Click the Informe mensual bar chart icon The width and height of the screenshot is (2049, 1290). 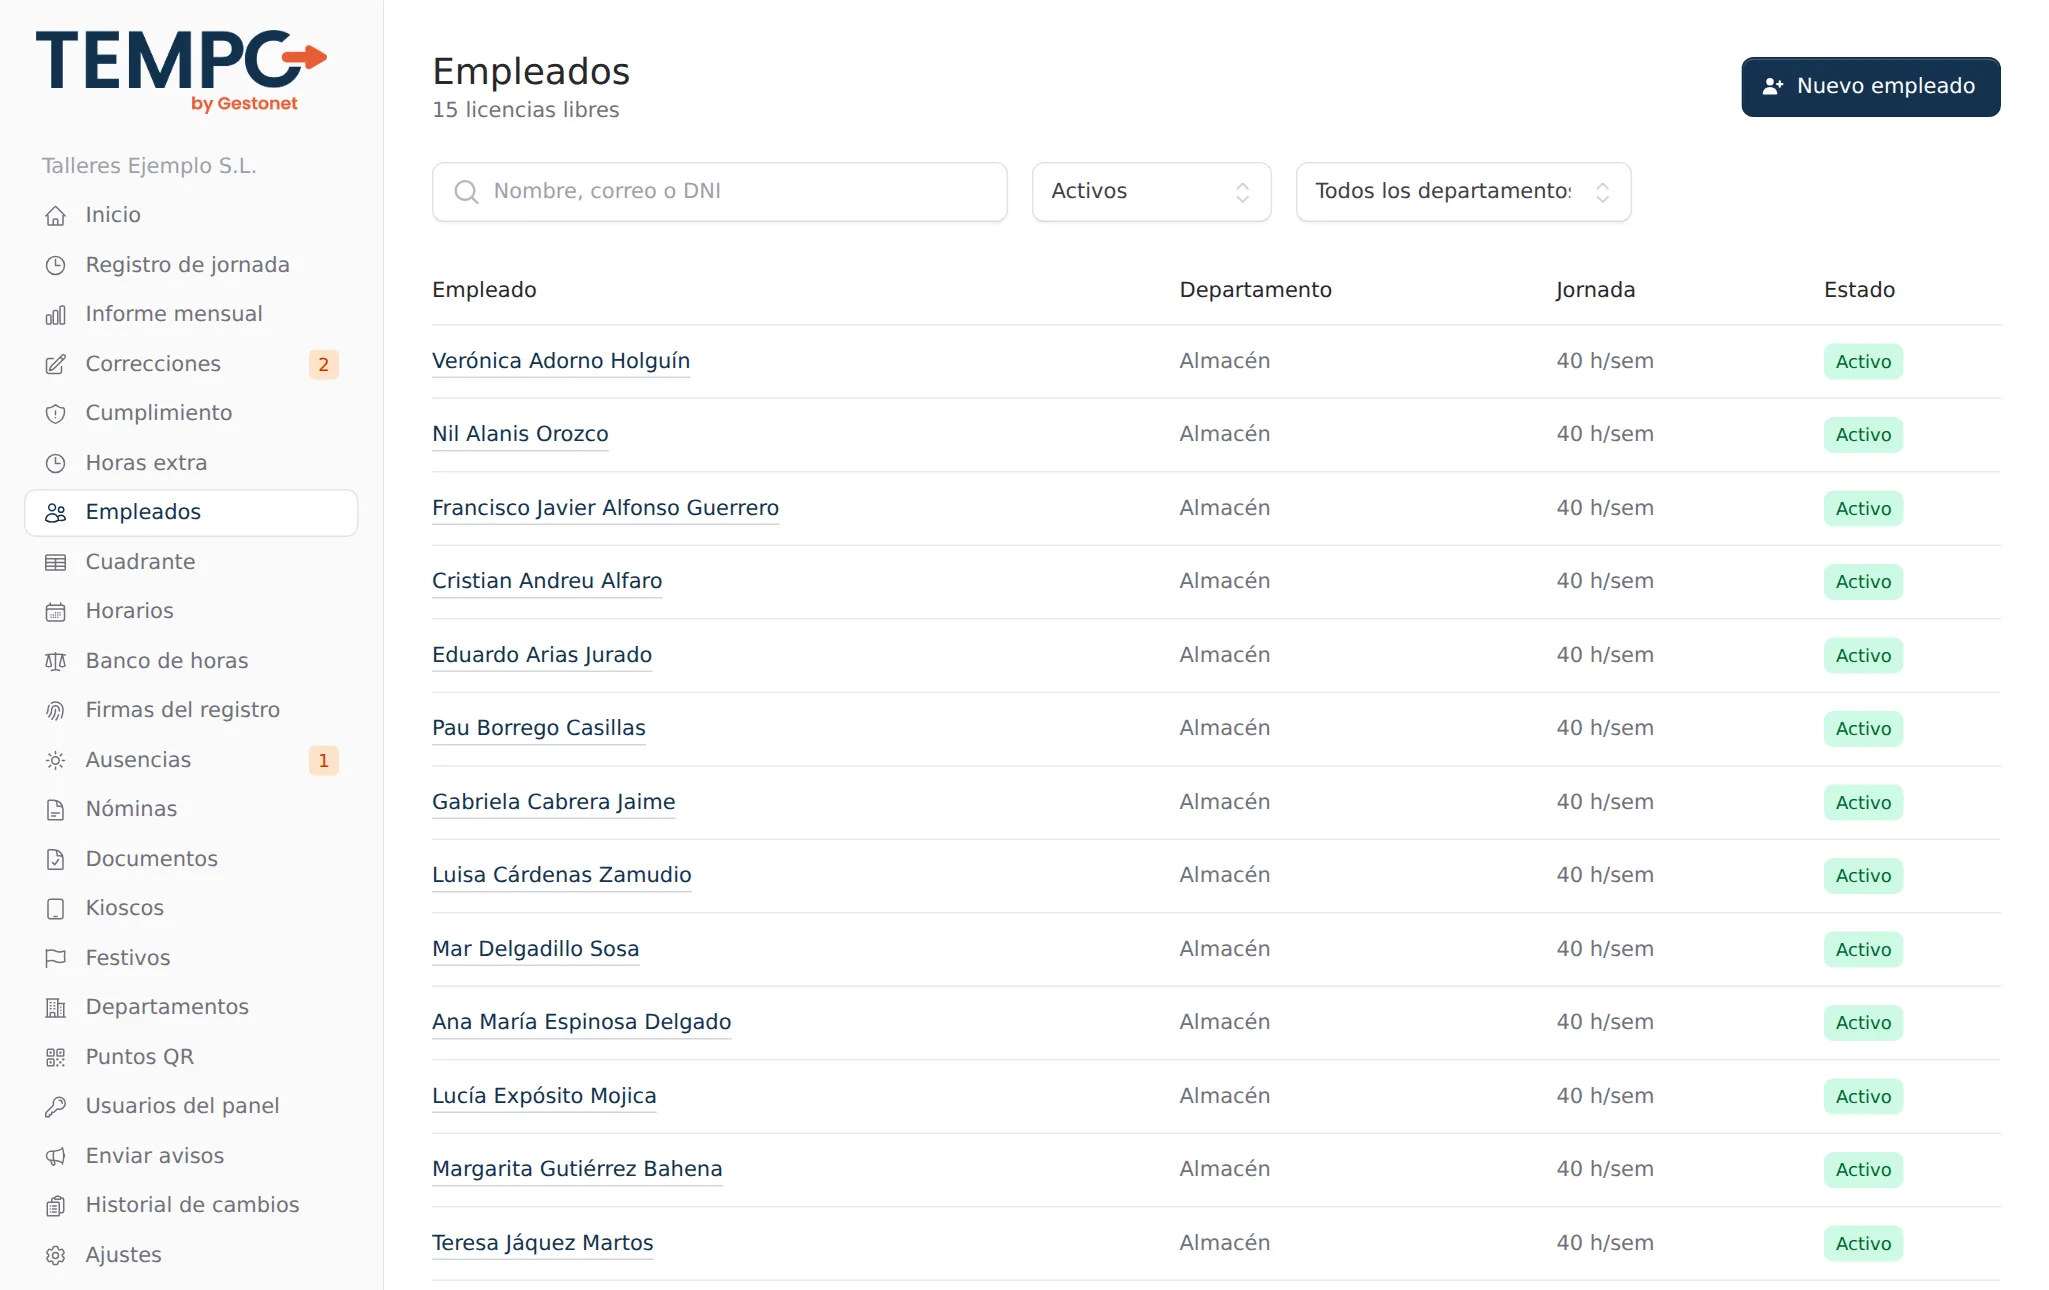(x=56, y=314)
